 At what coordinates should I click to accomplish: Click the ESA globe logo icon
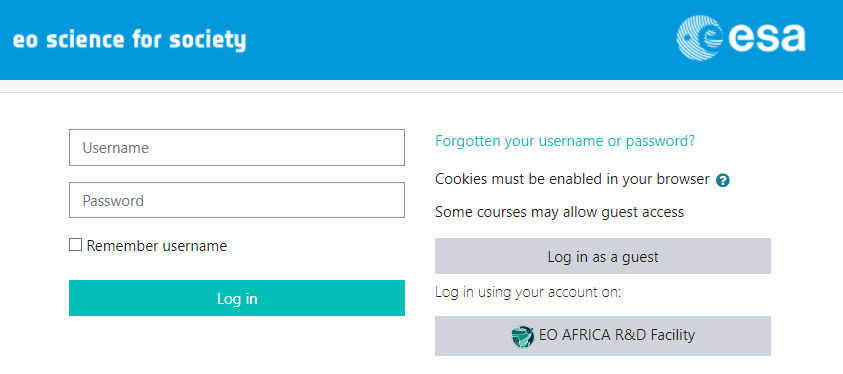699,38
